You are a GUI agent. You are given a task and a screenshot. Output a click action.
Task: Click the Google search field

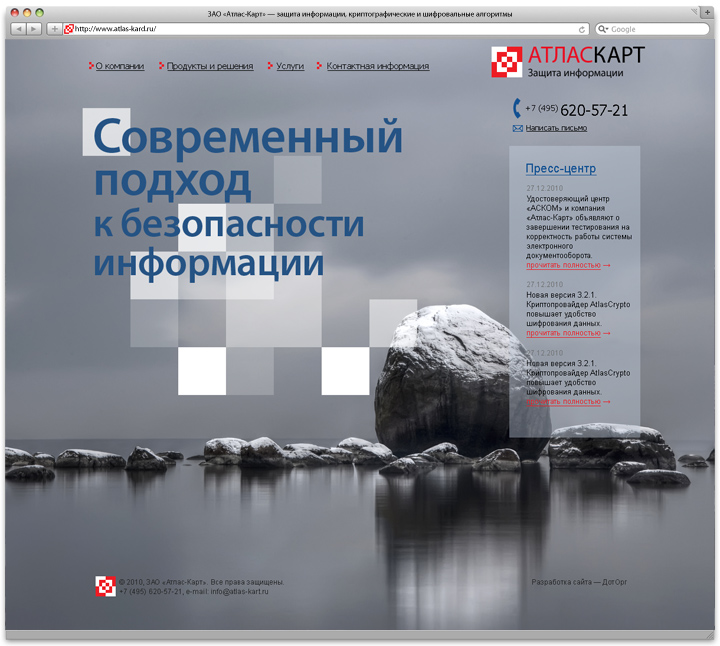(655, 29)
